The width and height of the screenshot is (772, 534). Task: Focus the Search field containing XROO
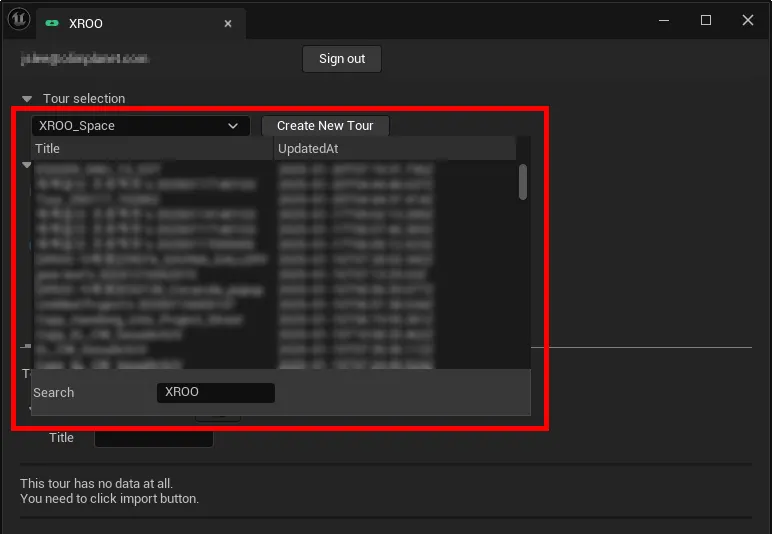point(216,393)
